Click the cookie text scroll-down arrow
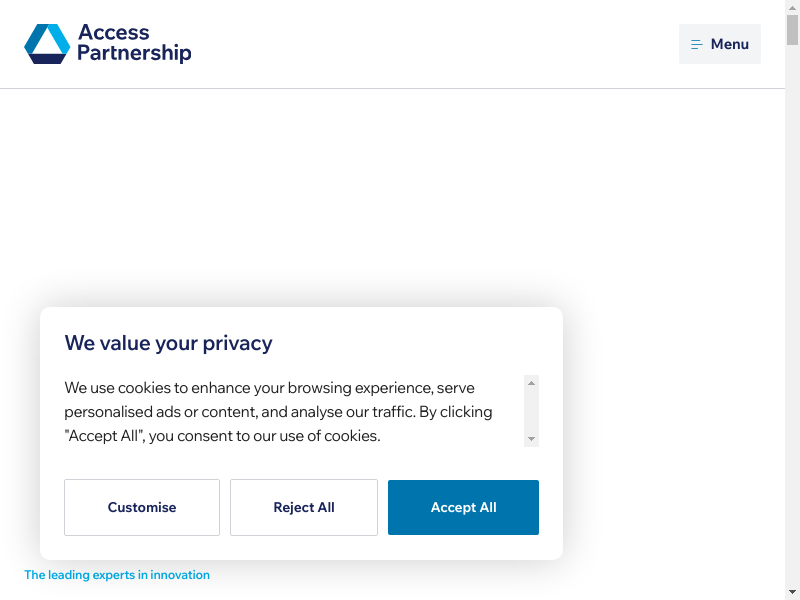The image size is (800, 600). (x=532, y=439)
